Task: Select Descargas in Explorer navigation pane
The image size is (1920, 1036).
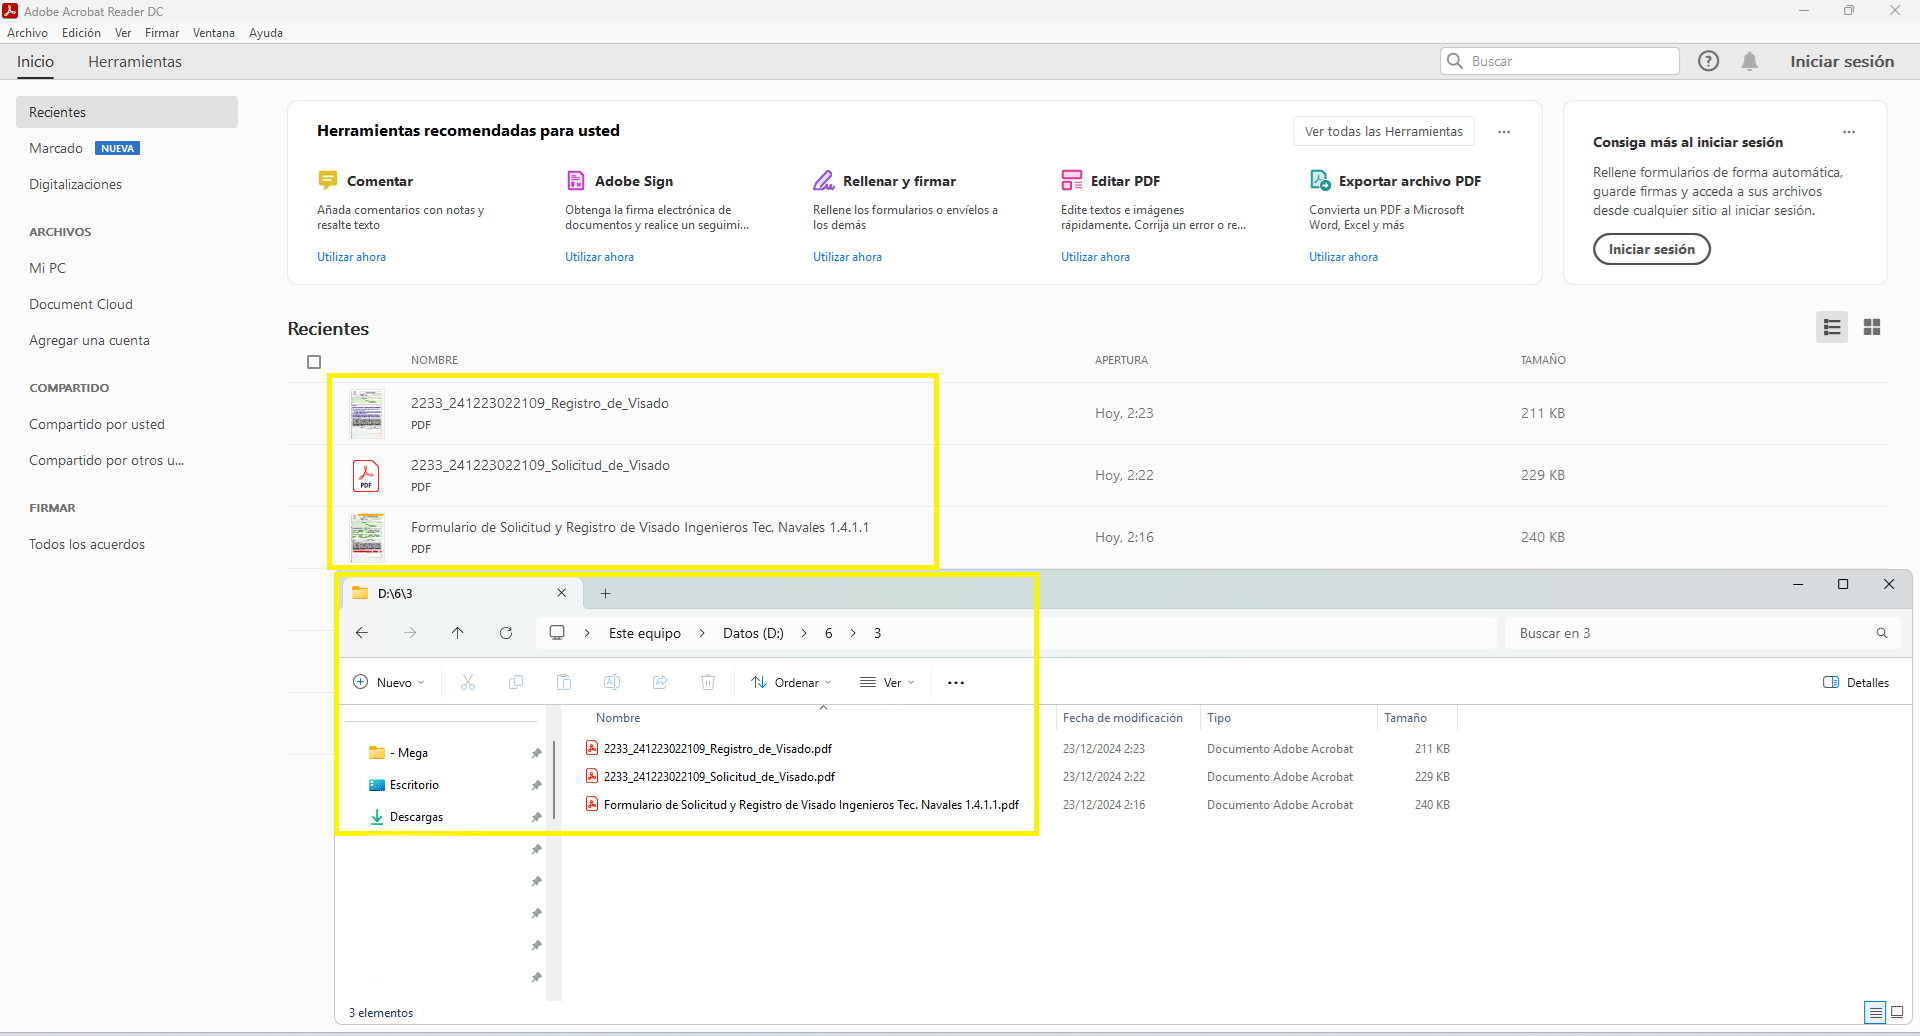Action: point(416,817)
